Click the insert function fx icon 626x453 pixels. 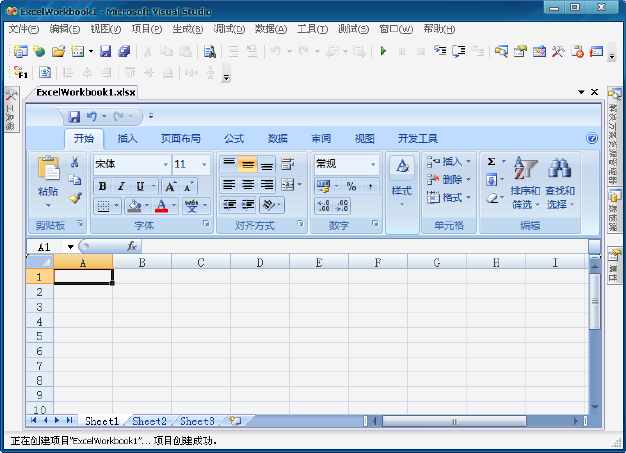132,246
